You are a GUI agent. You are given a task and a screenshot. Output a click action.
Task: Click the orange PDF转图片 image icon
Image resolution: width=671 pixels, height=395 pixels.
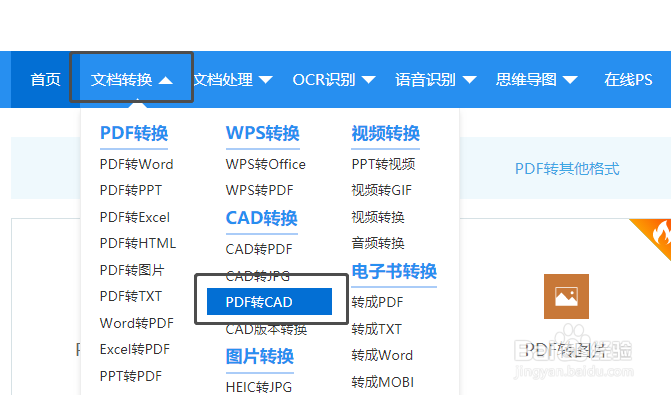point(566,296)
